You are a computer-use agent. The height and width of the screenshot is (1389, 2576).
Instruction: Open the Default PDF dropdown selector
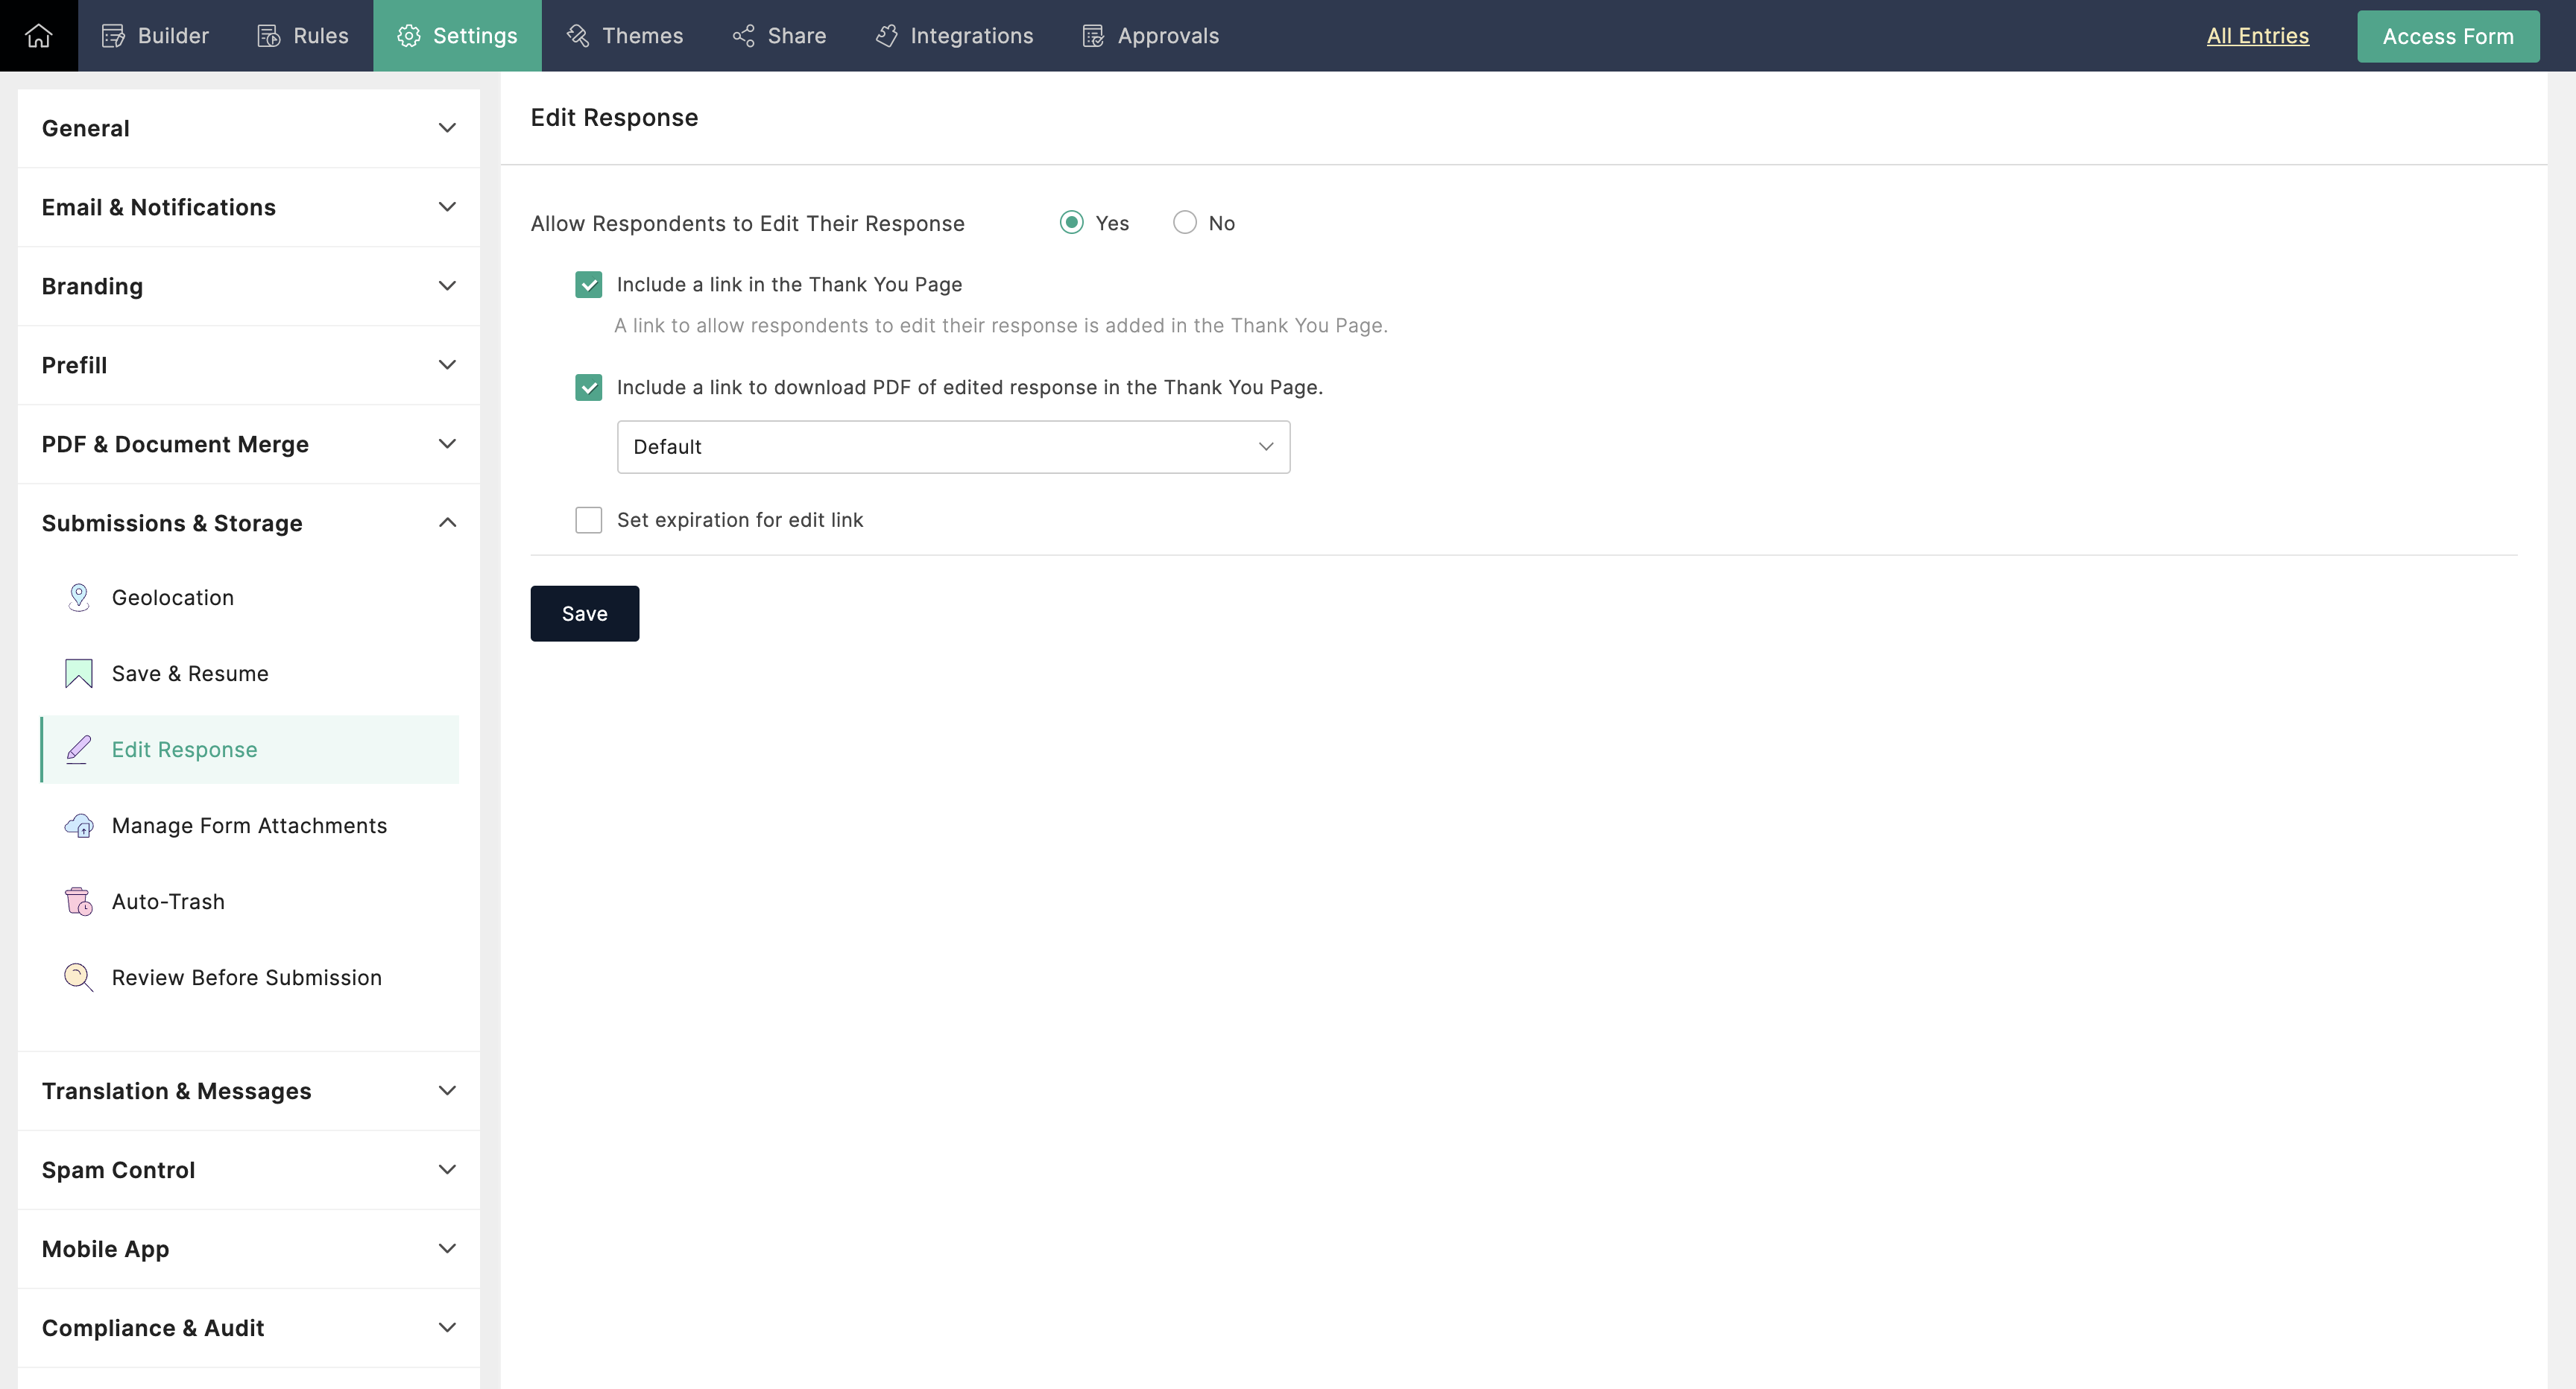tap(951, 446)
